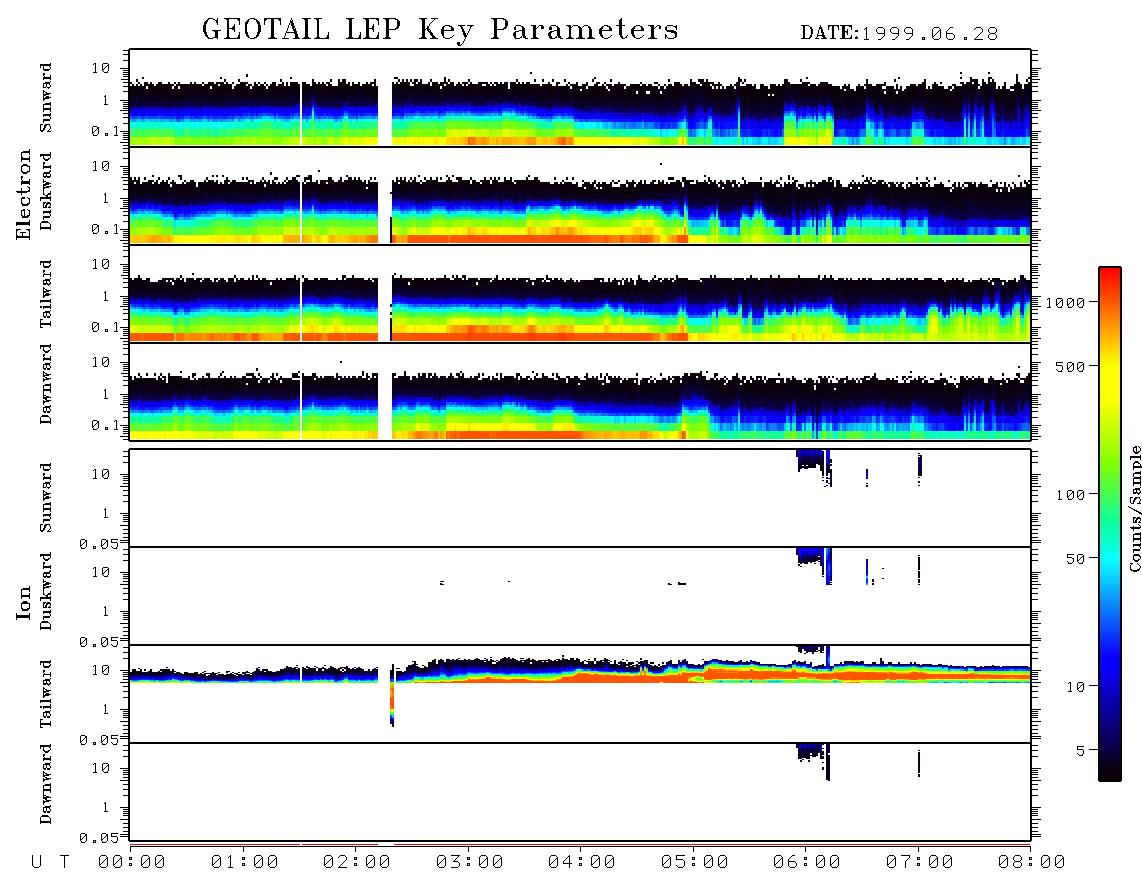The height and width of the screenshot is (880, 1142).
Task: Click the 10 tick in Electron Duskward panel
Action: coord(100,166)
